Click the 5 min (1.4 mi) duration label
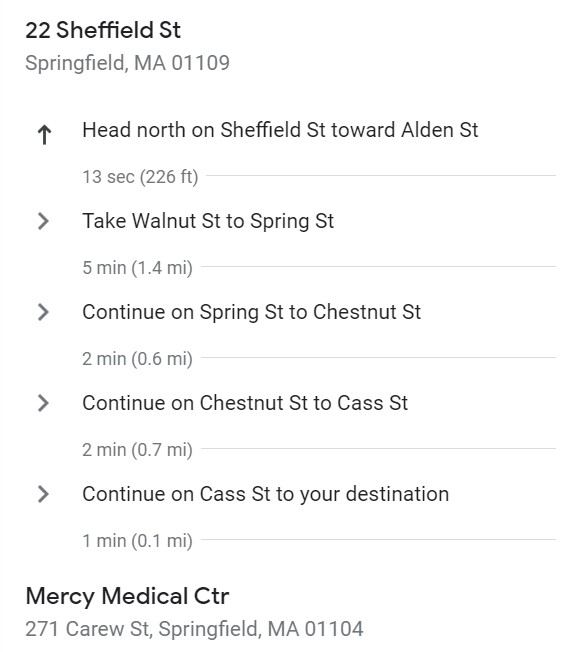 (x=138, y=268)
